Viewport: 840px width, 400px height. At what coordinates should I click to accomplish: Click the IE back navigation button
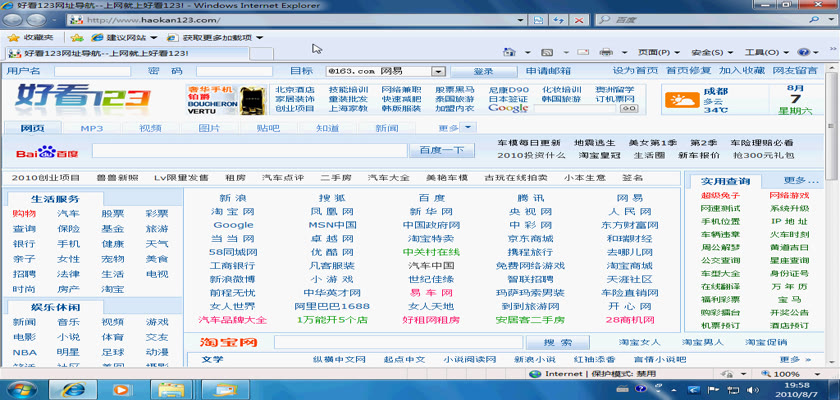14,19
